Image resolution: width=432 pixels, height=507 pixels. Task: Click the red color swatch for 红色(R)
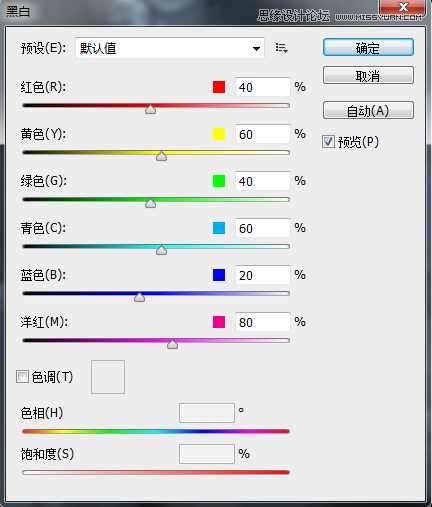click(x=219, y=87)
